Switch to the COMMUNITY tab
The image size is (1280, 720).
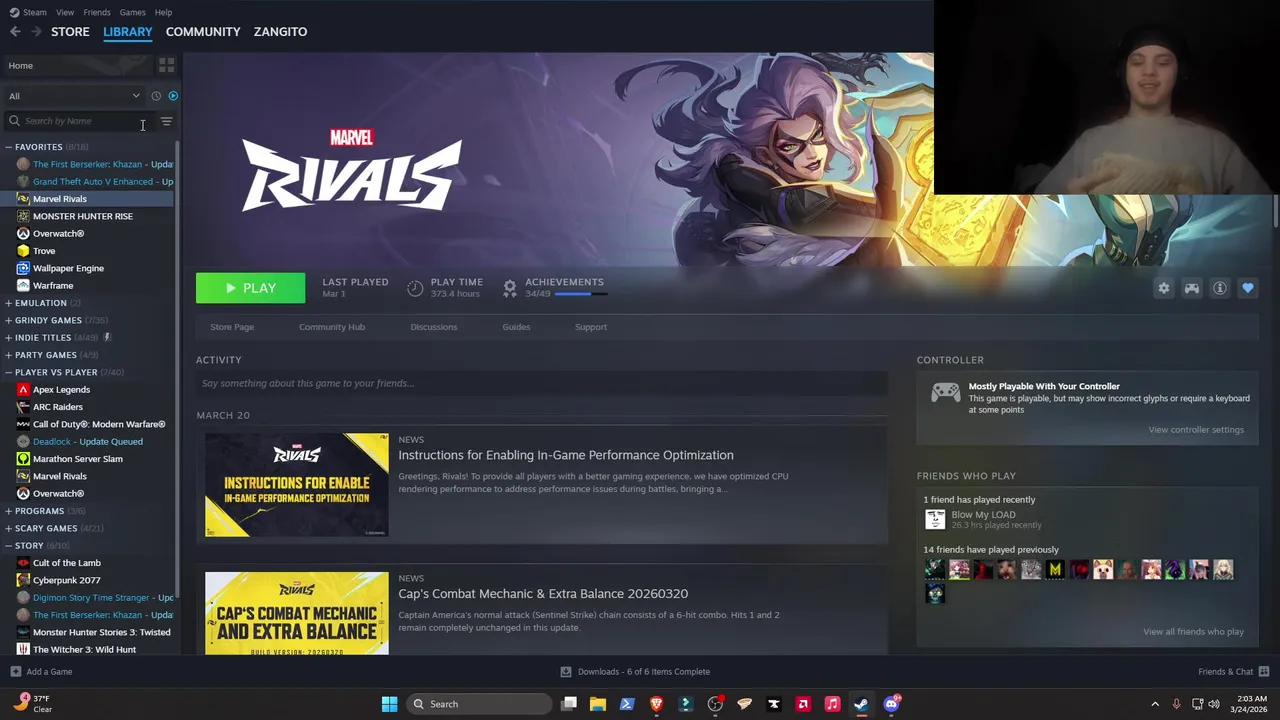click(203, 32)
